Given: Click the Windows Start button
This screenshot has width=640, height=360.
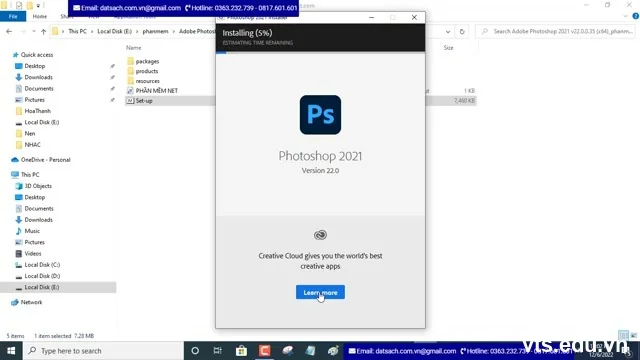Looking at the screenshot, I should click(11, 351).
